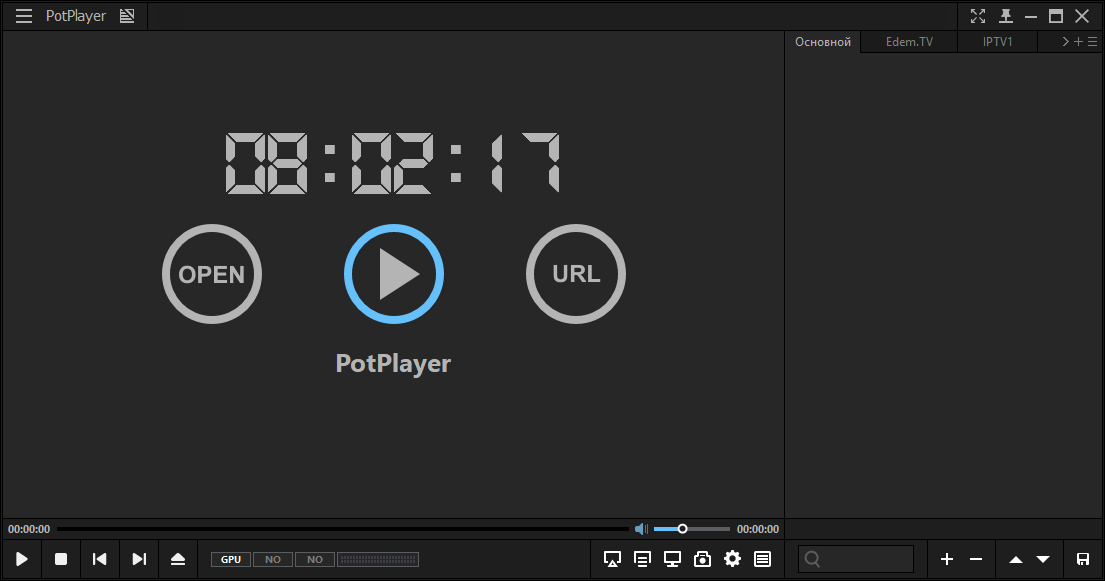This screenshot has width=1105, height=581.
Task: Click the URL circle button
Action: pyautogui.click(x=576, y=274)
